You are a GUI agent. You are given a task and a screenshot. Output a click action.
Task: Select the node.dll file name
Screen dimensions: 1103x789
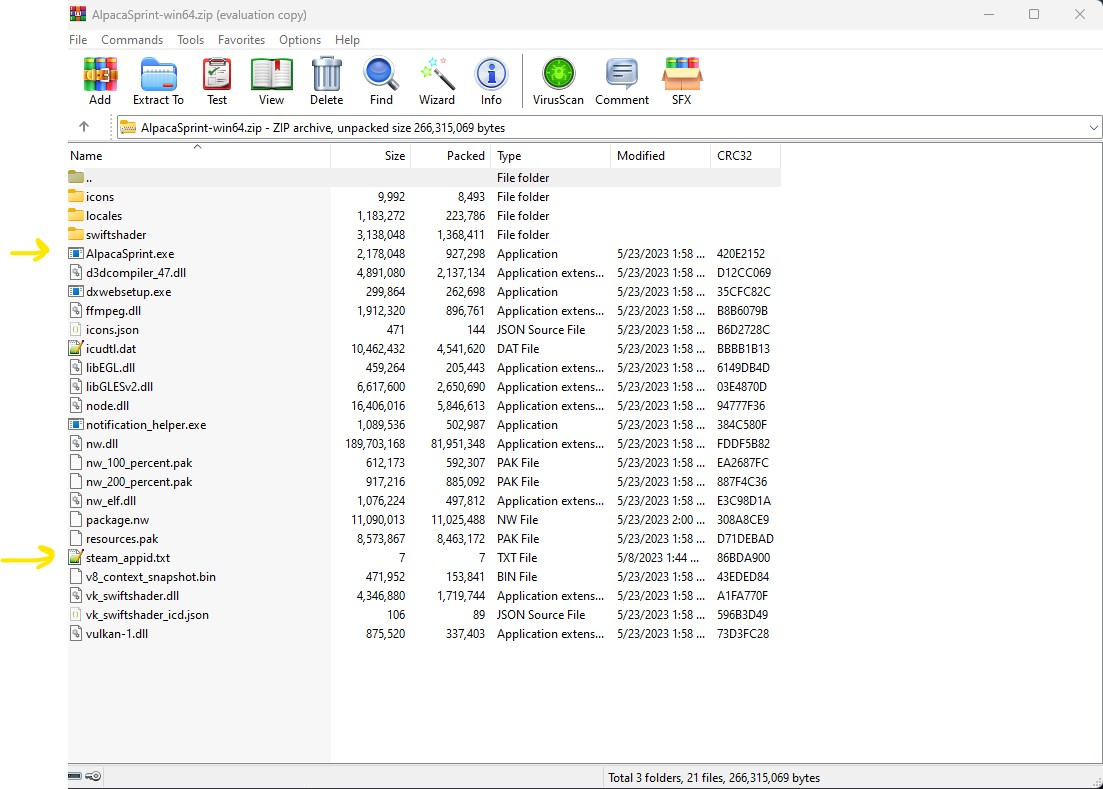(x=107, y=405)
